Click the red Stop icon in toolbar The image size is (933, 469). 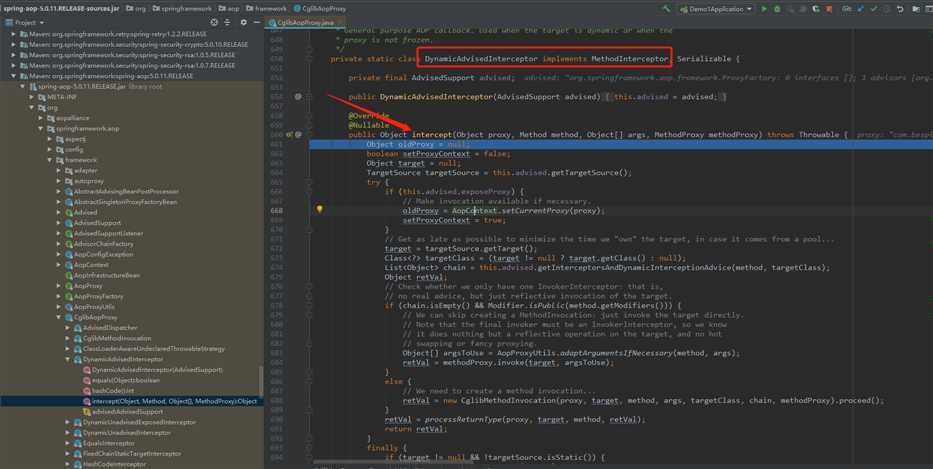[x=829, y=9]
